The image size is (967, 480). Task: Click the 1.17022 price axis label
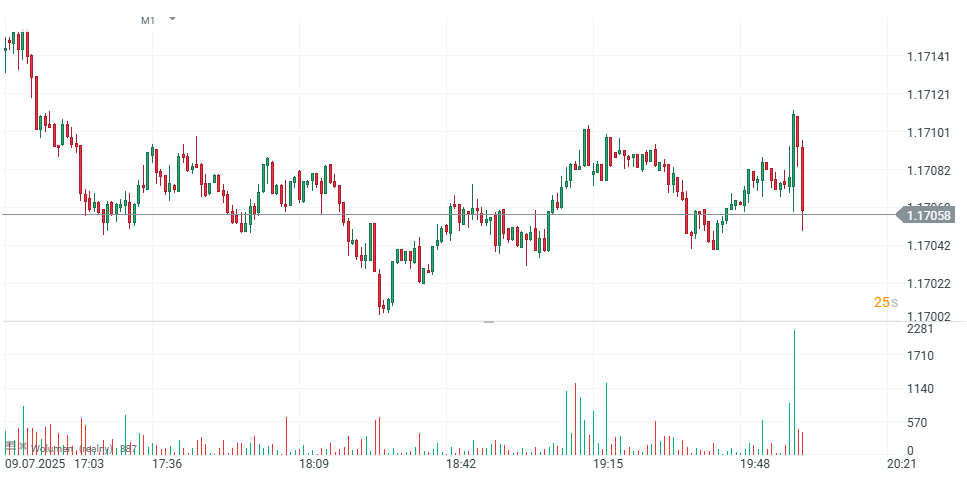coord(928,284)
